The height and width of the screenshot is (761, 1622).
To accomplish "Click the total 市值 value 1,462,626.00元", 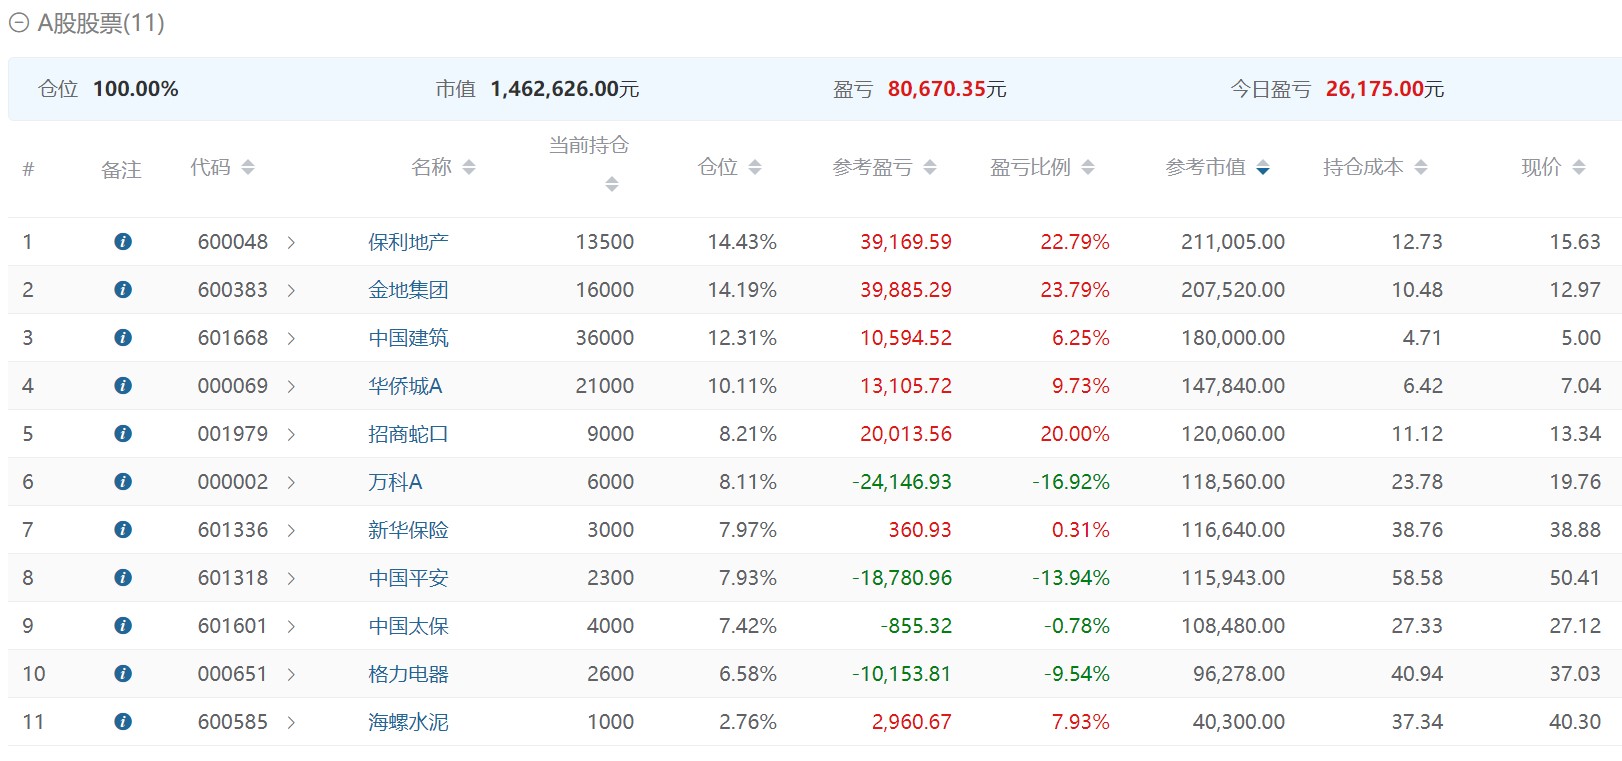I will coord(565,89).
